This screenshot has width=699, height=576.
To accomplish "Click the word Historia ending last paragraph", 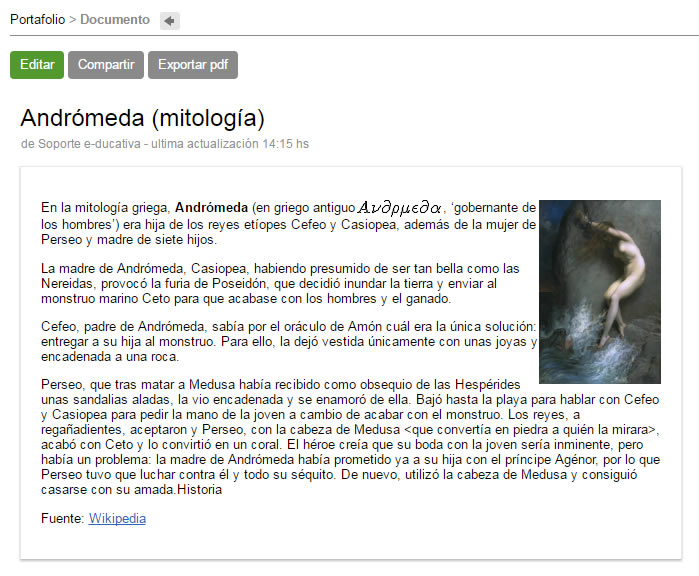I will point(199,490).
